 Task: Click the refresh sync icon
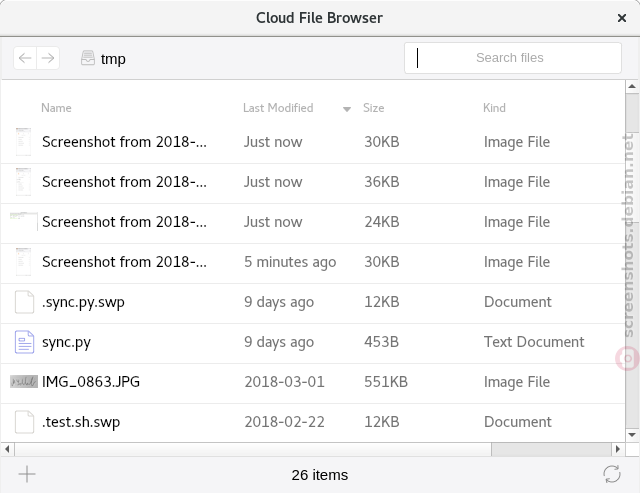tap(612, 474)
